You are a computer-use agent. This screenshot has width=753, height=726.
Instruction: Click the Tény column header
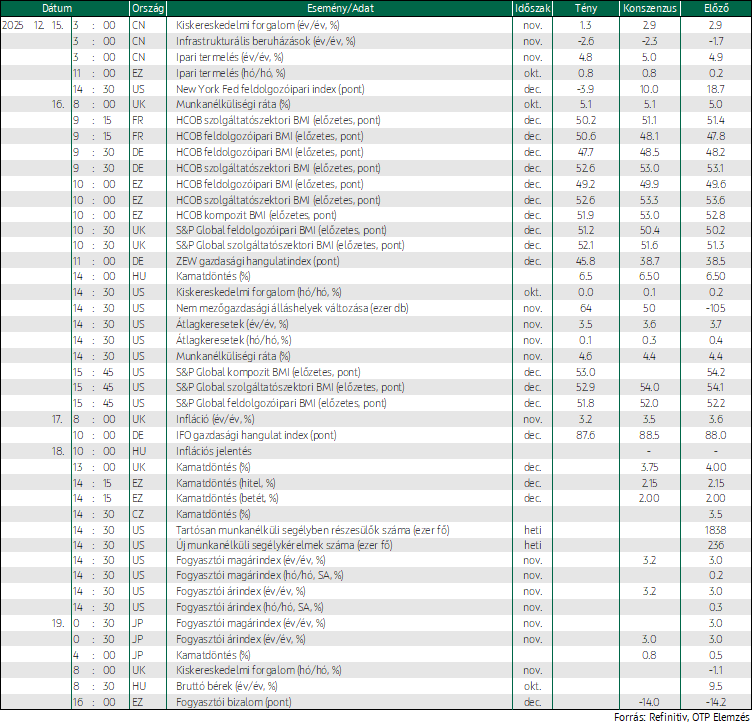pos(586,8)
